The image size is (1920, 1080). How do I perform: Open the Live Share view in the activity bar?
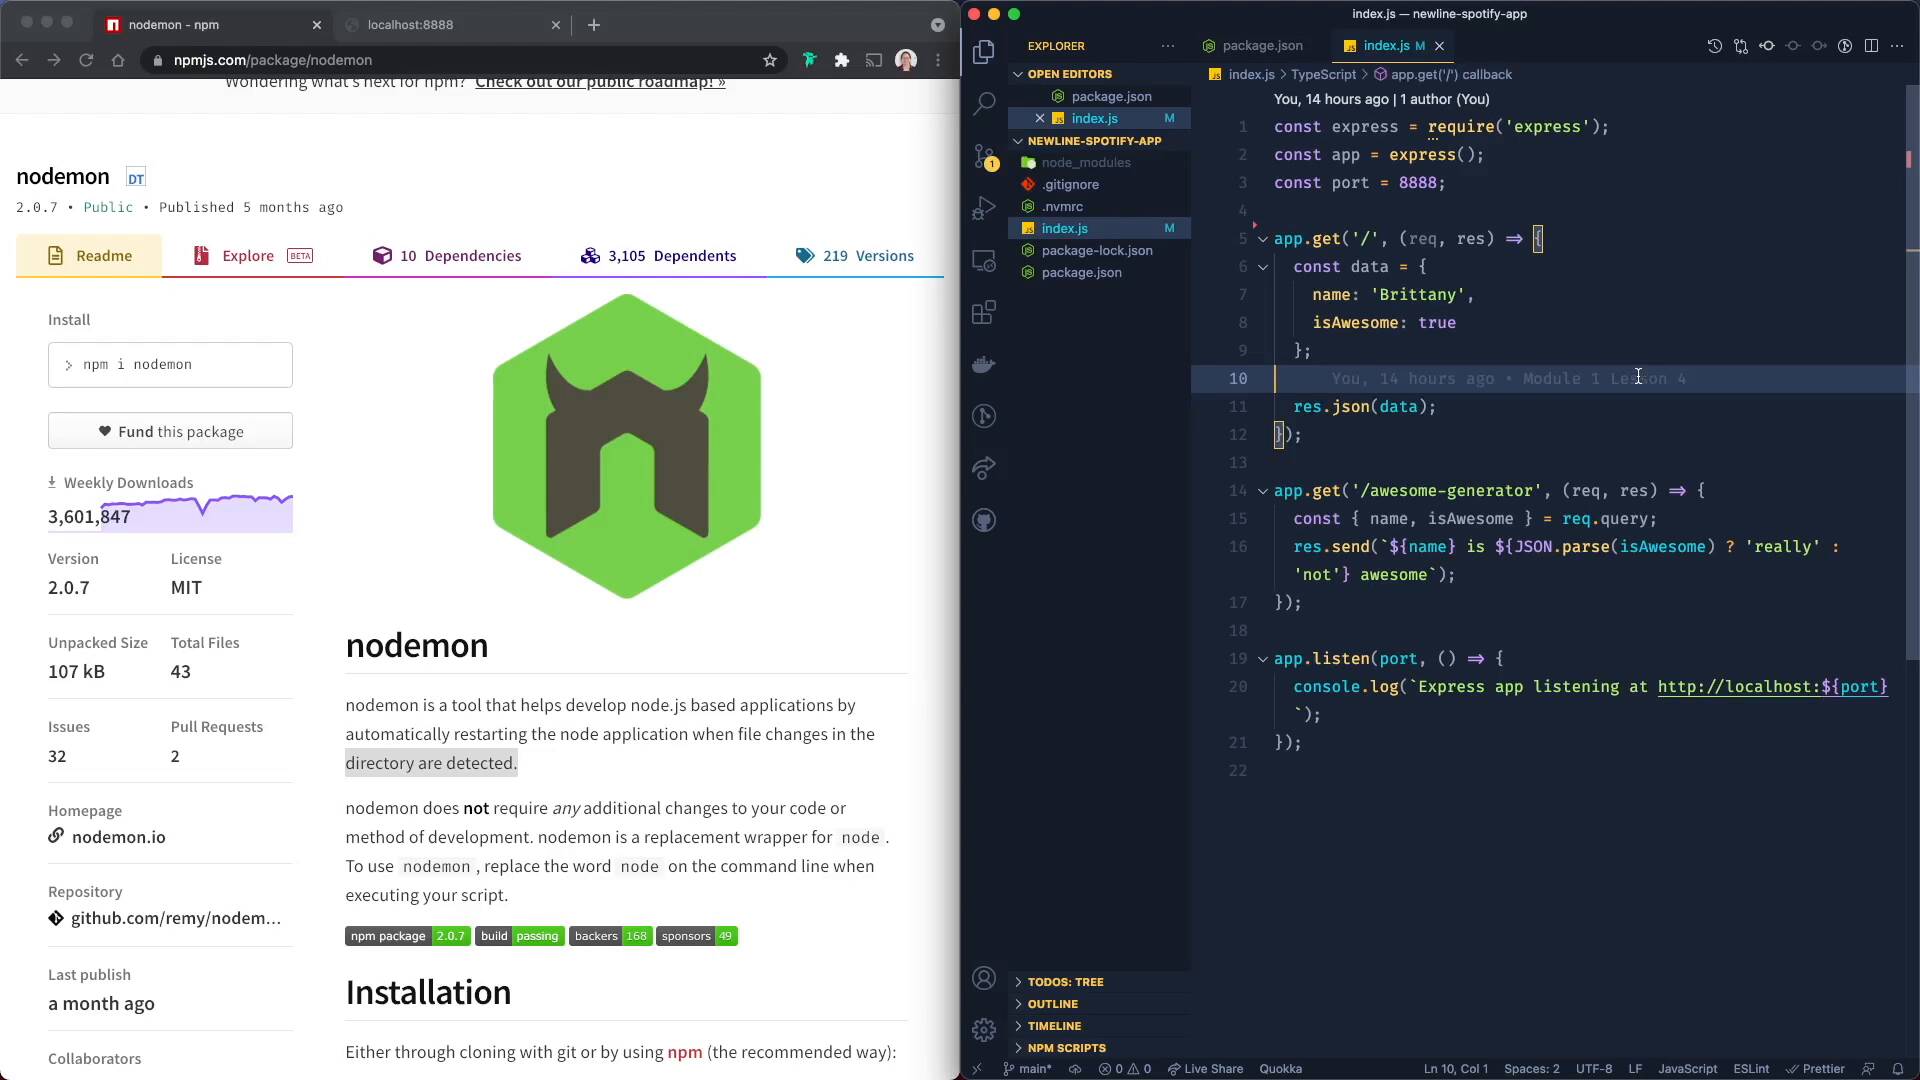(x=984, y=468)
